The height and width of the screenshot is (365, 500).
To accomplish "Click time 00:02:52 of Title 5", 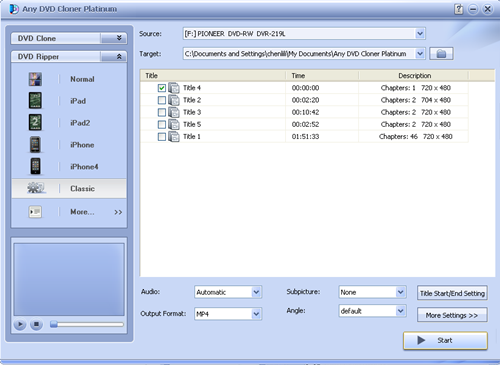I will (305, 124).
